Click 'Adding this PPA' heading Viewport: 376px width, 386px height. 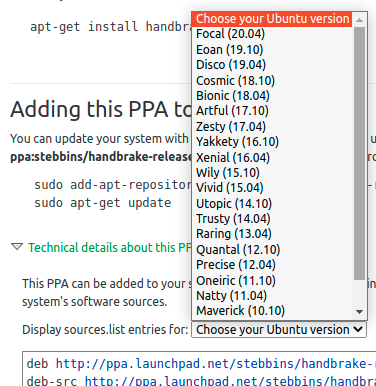[x=101, y=109]
